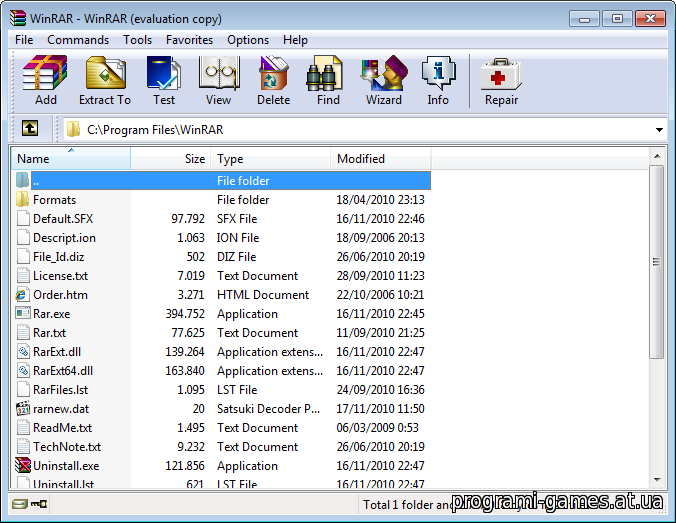Run the Test archive tool
676x523 pixels.
(164, 81)
